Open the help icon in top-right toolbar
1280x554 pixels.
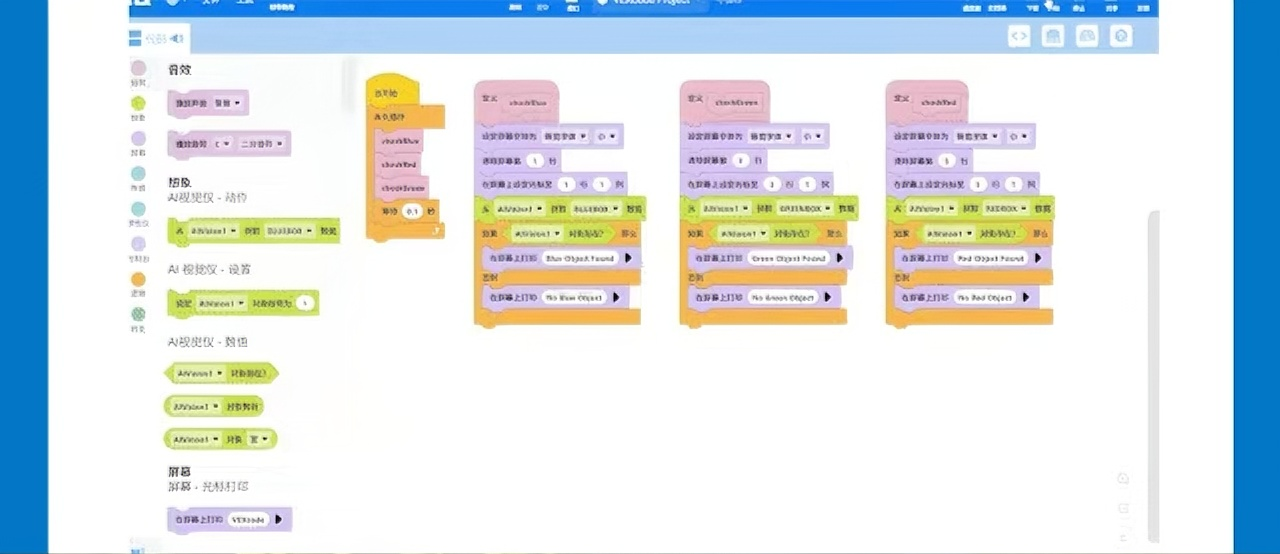pos(1122,37)
